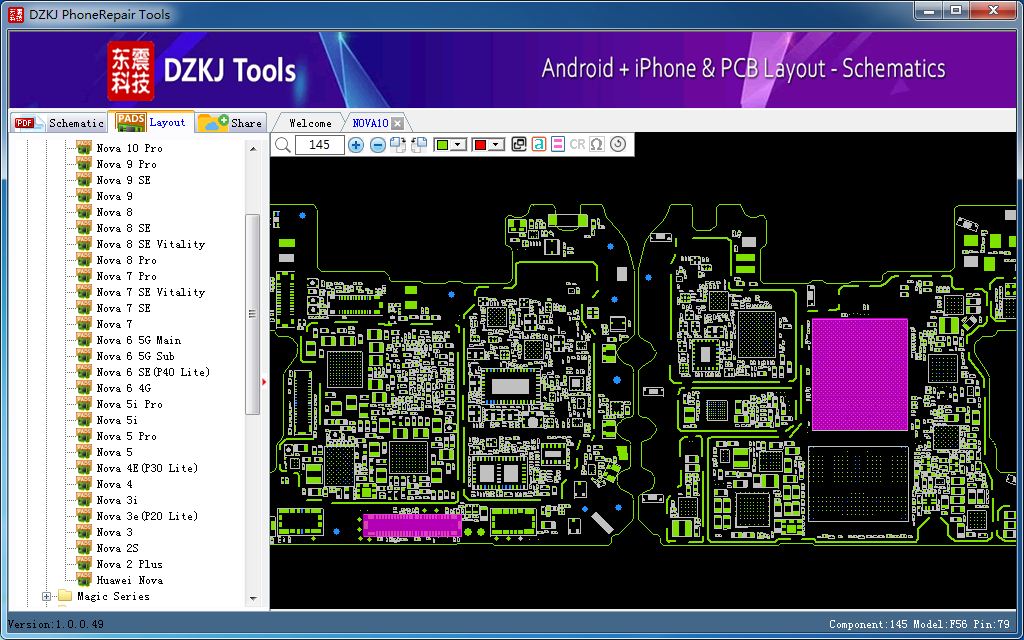Click the PCB icon beside Nova 3i
Screen dimensions: 1024x640
coord(84,500)
